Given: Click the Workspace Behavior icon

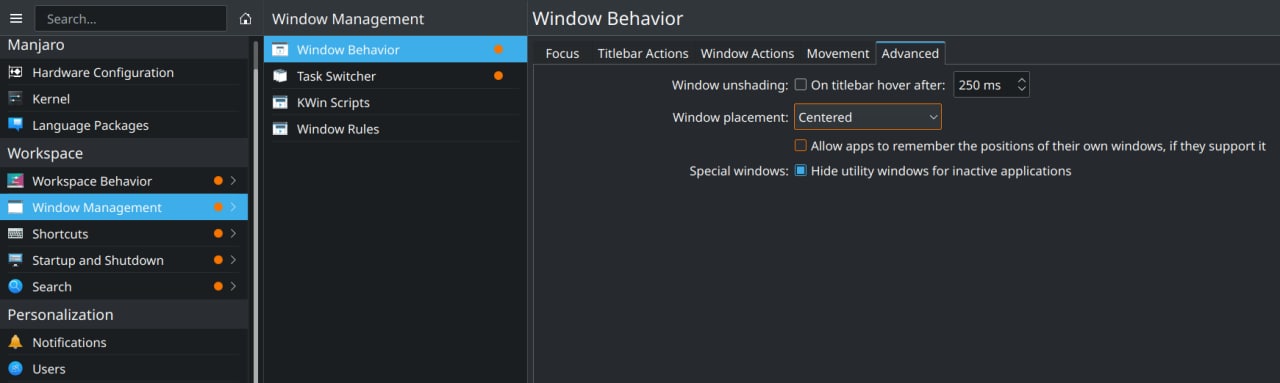Looking at the screenshot, I should pos(15,181).
